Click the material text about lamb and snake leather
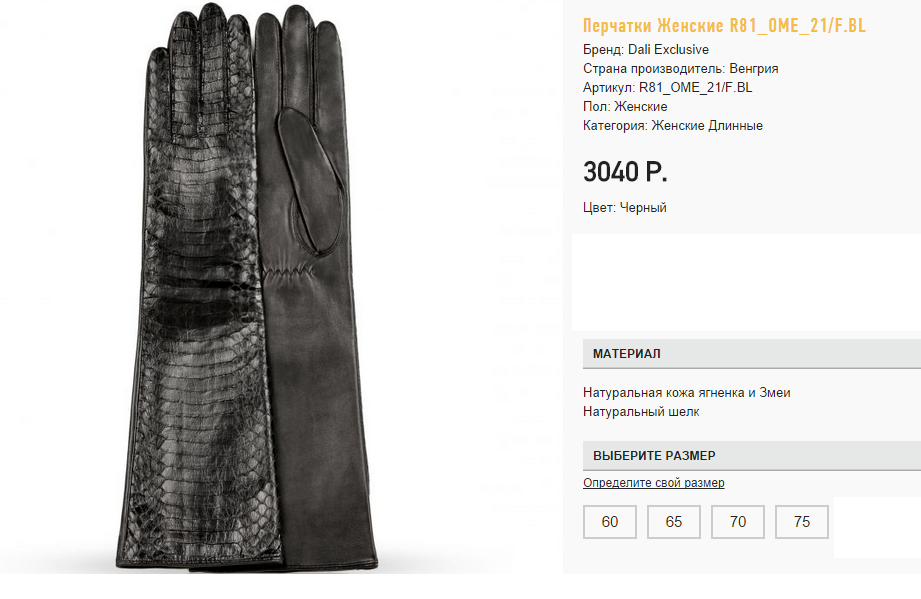This screenshot has height=599, width=921. click(687, 392)
